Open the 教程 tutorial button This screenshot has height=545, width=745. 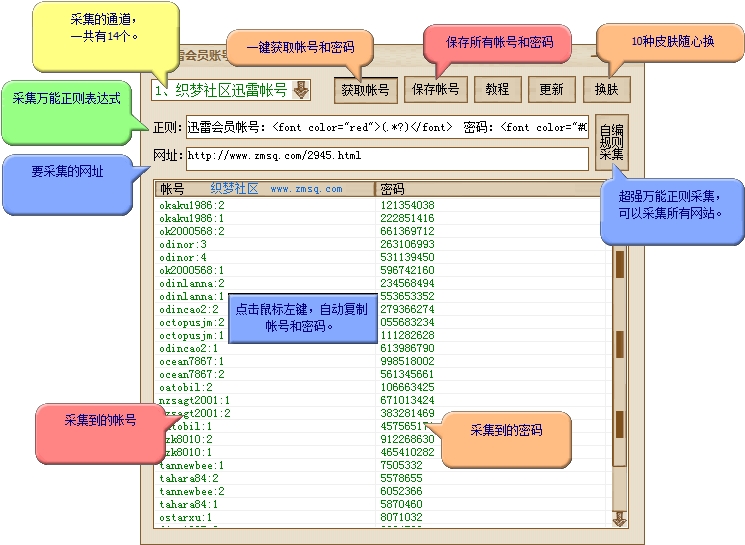[497, 89]
